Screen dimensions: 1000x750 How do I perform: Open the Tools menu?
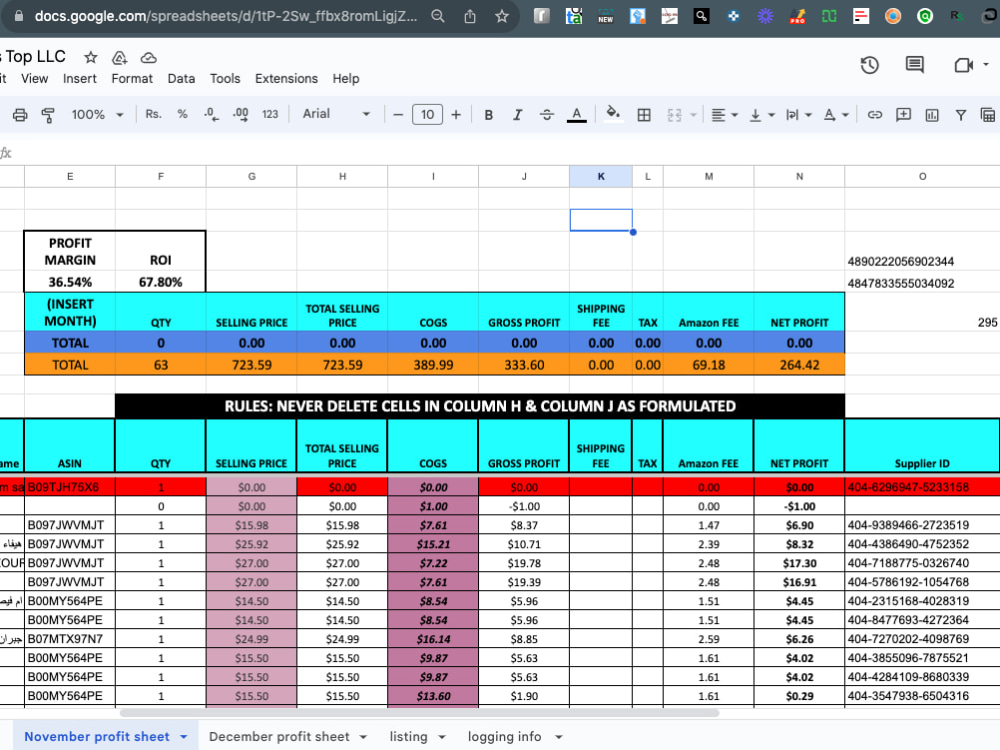225,78
